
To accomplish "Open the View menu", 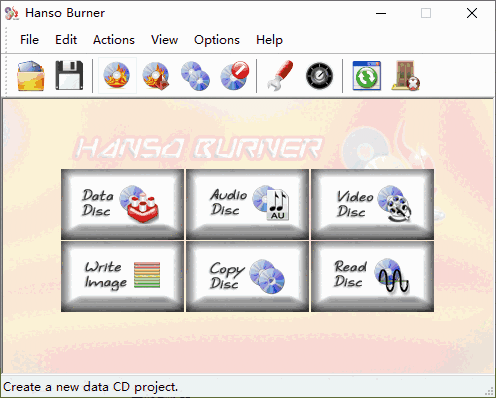I will [x=164, y=40].
